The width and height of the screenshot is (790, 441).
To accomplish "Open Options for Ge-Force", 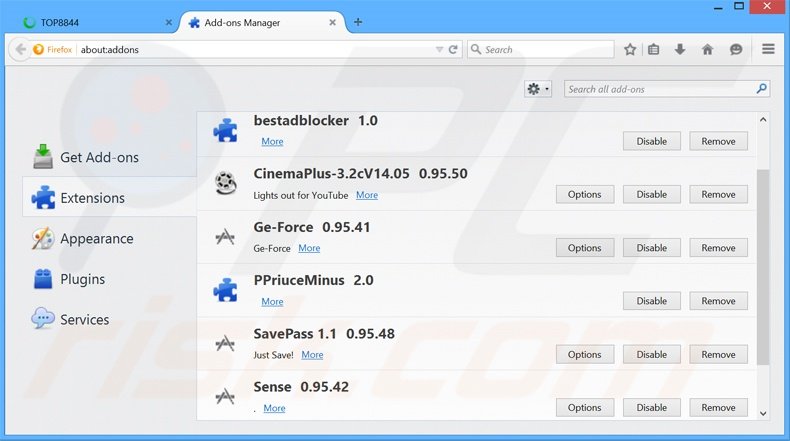I will tap(584, 247).
